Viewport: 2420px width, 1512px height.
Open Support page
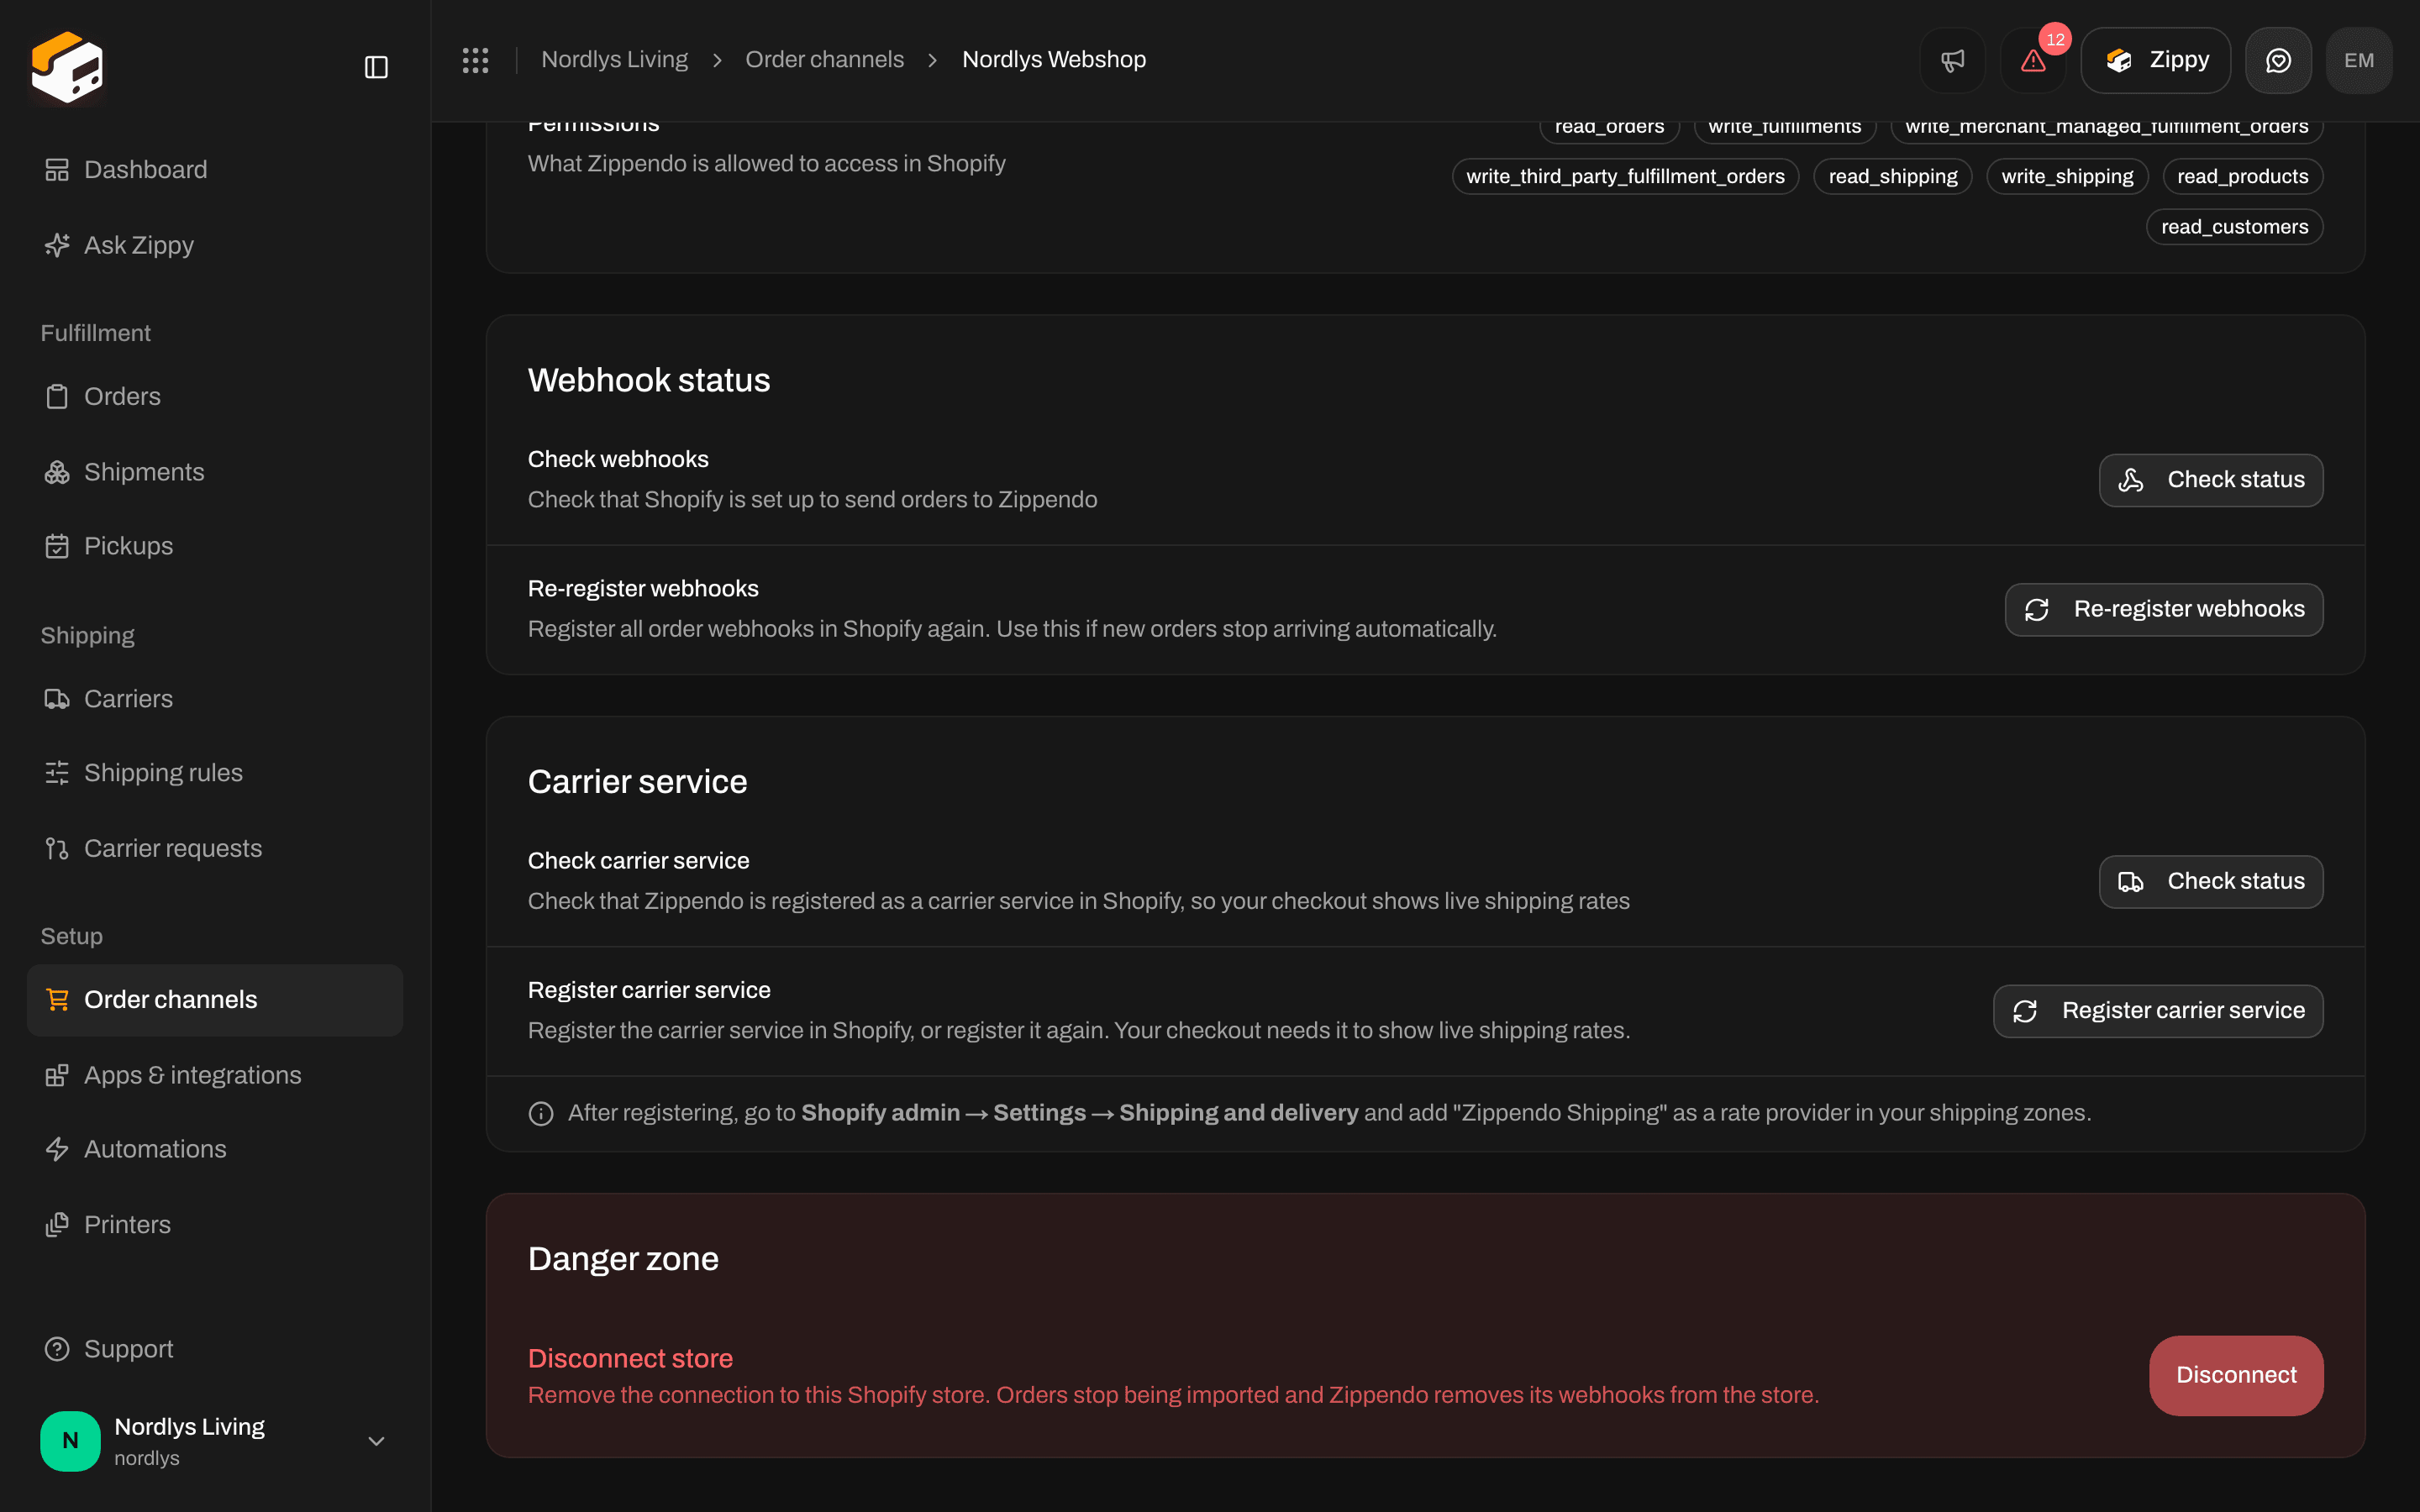(x=215, y=1349)
